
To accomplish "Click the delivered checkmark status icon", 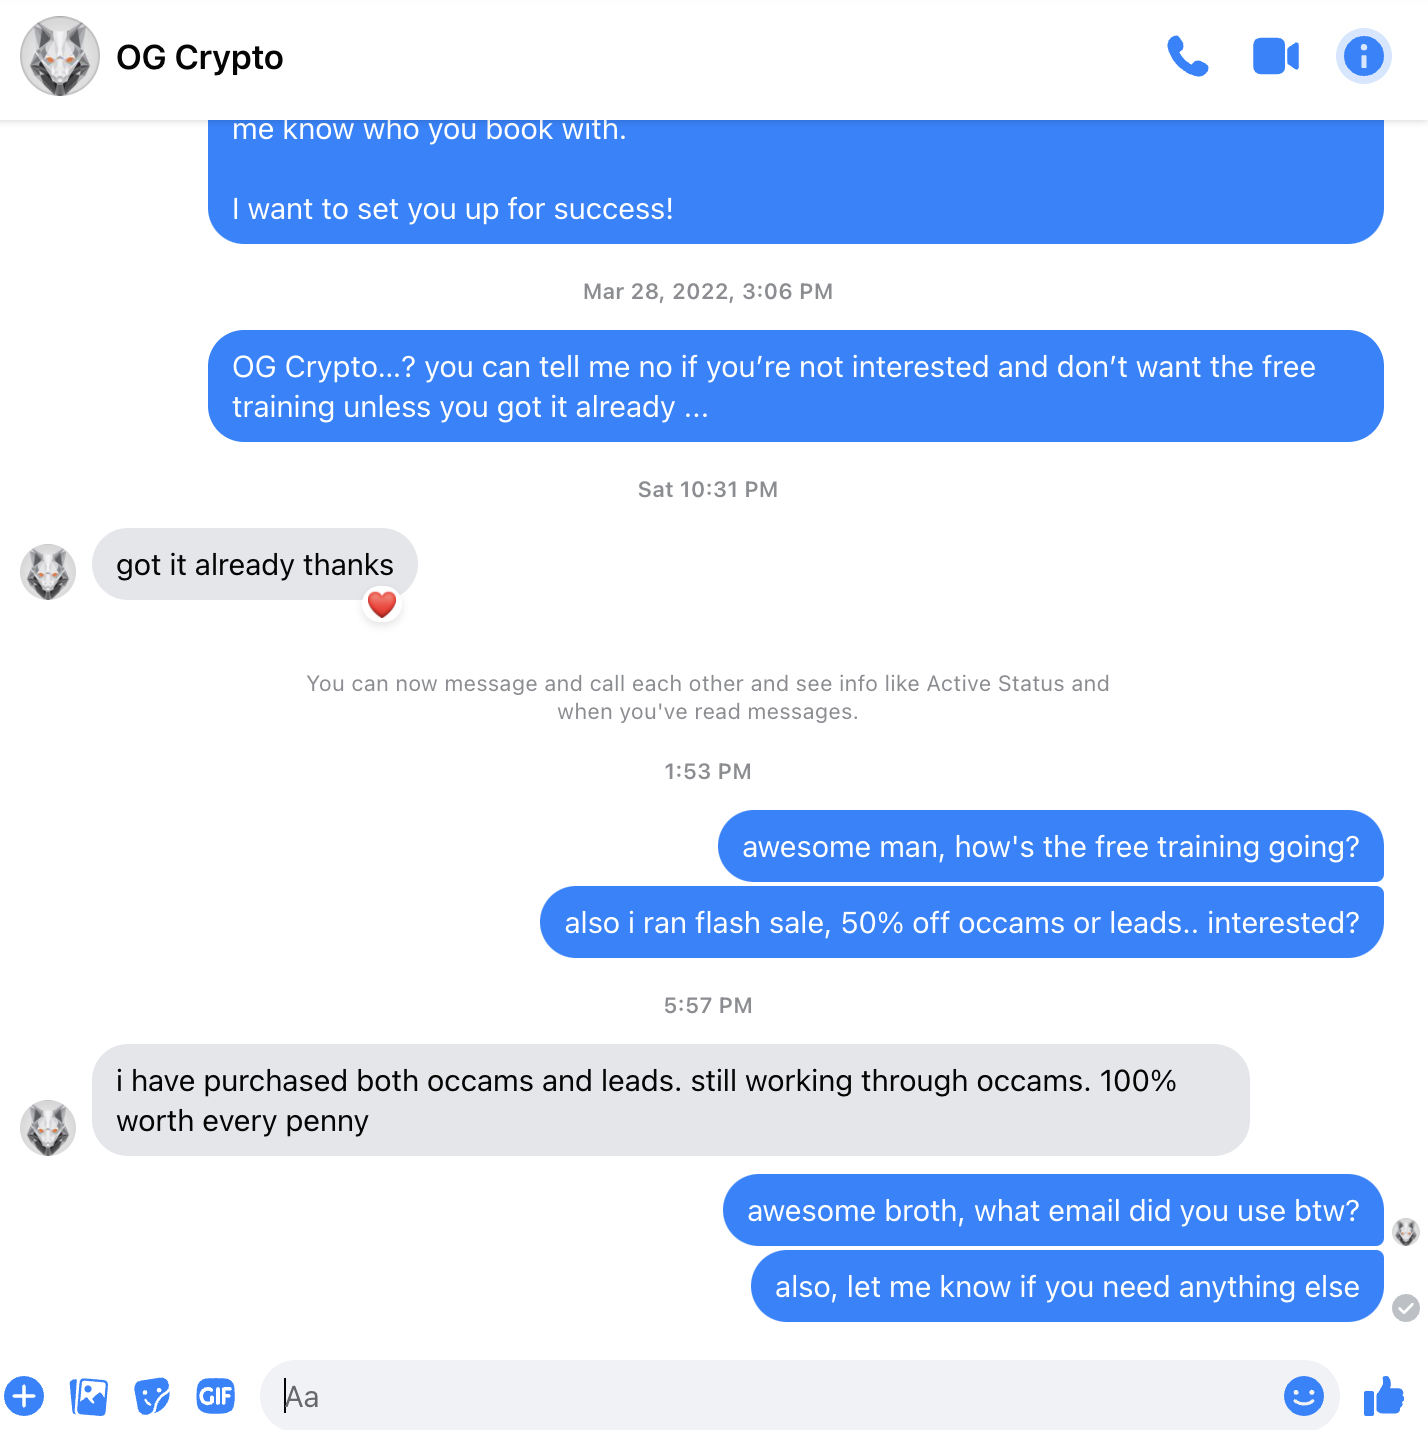I will click(1406, 1308).
